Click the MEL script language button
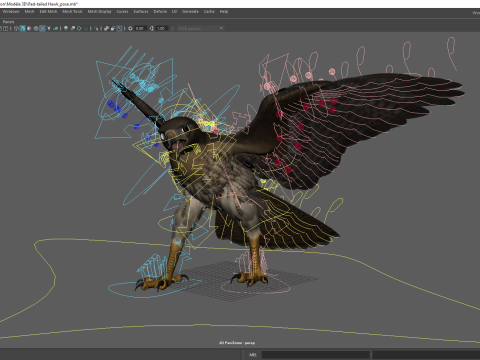Viewport: 480px width, 360px height. 253,355
